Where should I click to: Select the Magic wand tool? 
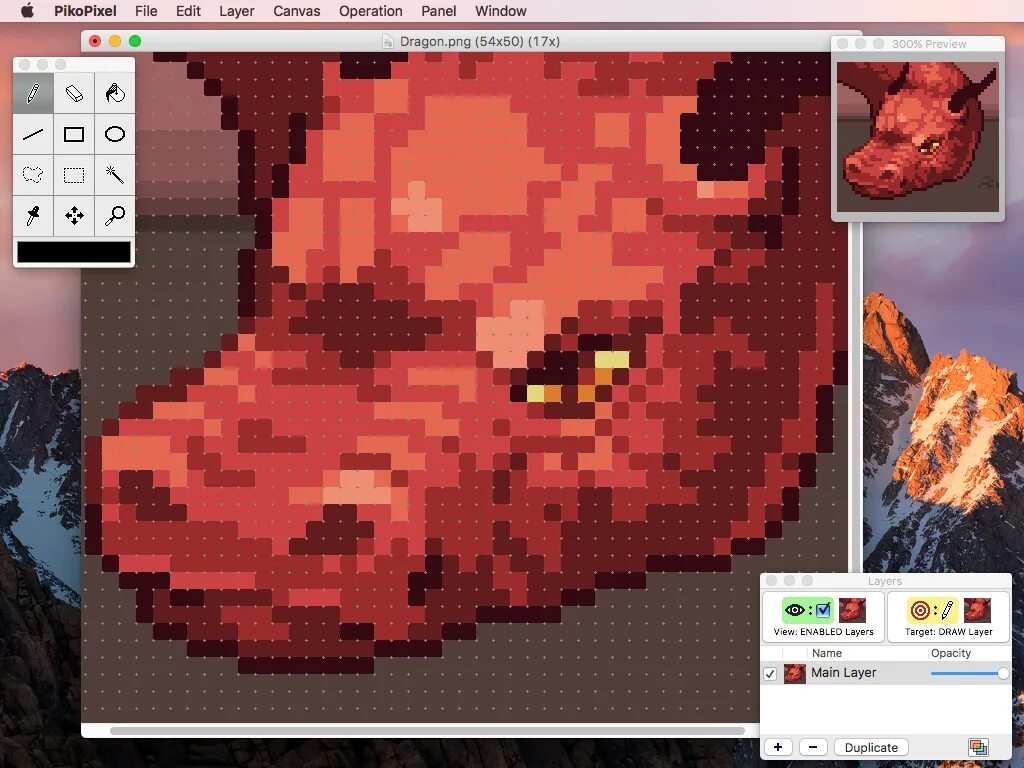click(x=114, y=175)
